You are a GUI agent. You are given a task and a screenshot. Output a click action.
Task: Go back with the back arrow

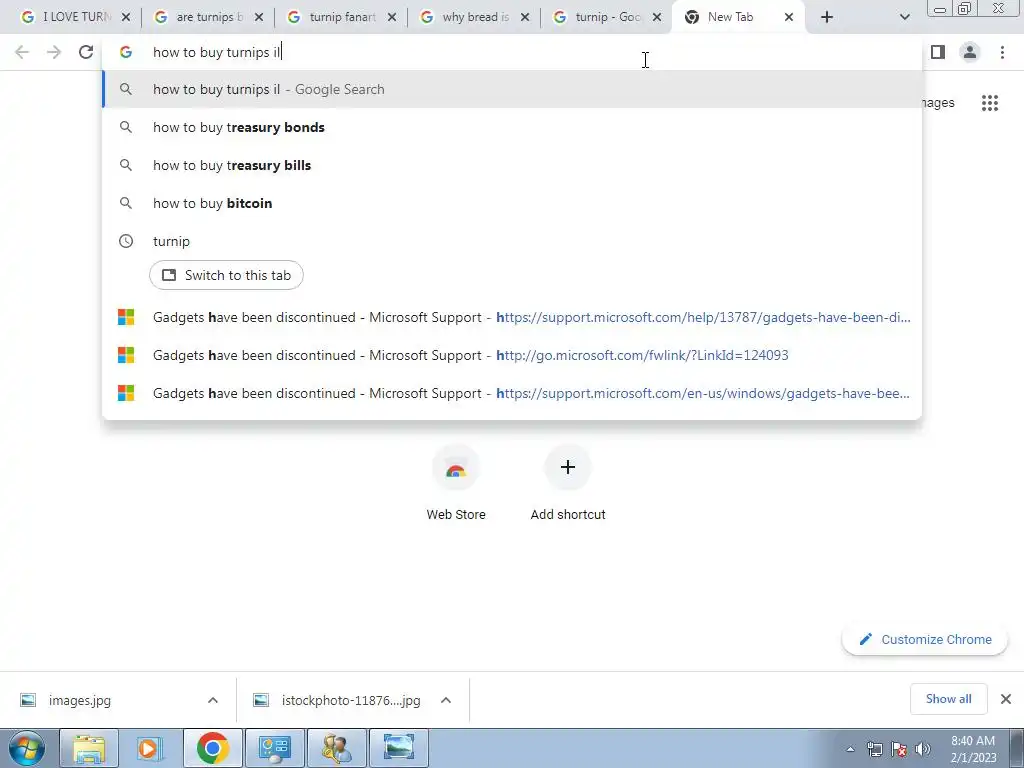tap(22, 52)
